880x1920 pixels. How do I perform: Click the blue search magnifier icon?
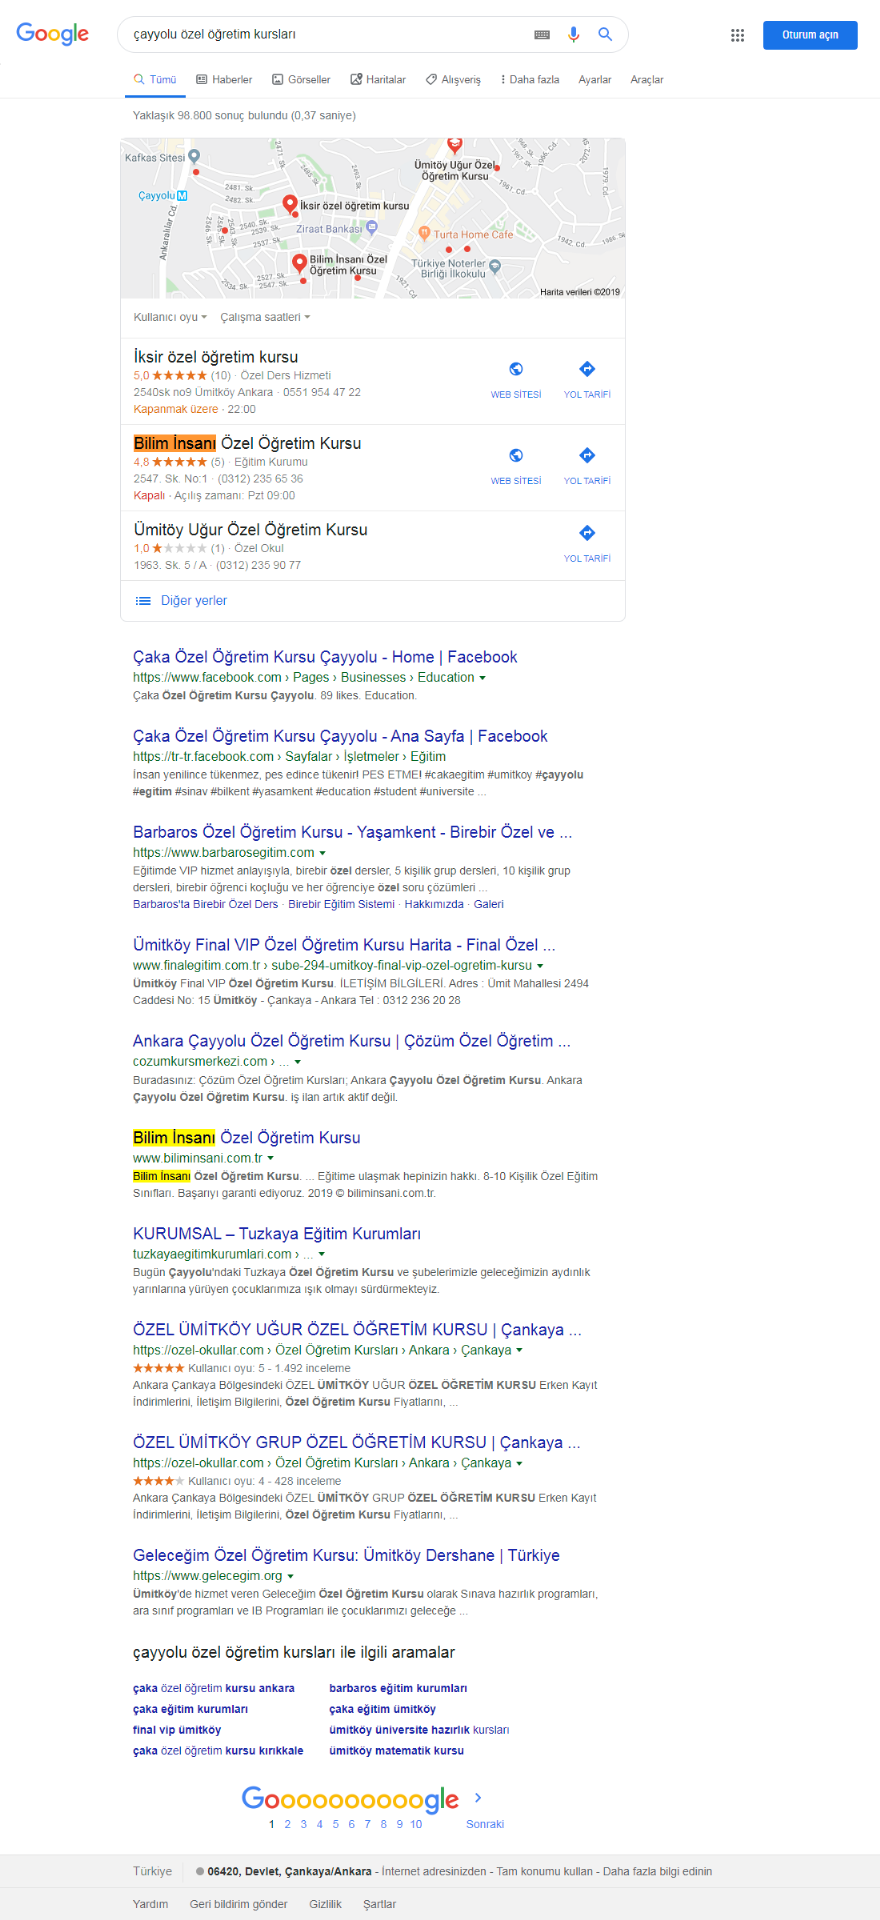point(605,34)
